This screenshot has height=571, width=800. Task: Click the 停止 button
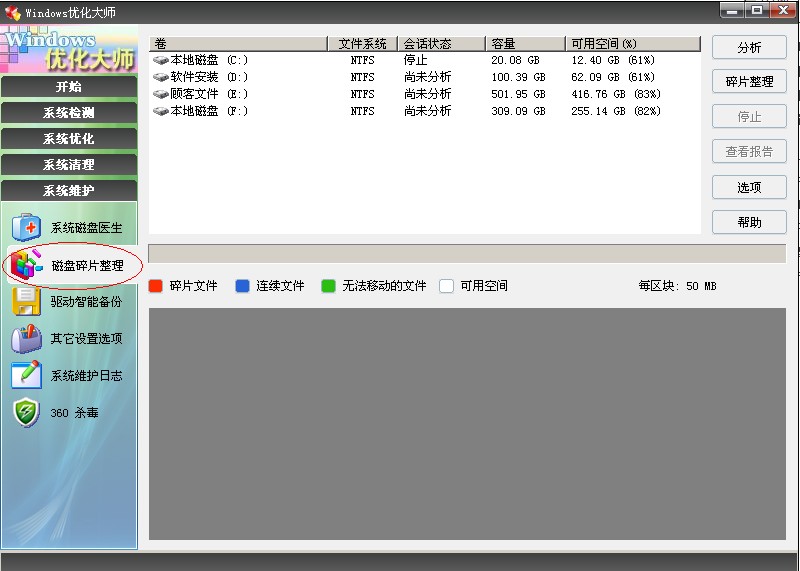coord(749,116)
